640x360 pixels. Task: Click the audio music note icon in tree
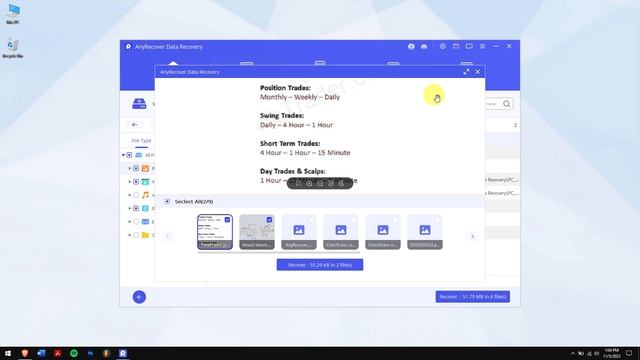click(x=145, y=195)
